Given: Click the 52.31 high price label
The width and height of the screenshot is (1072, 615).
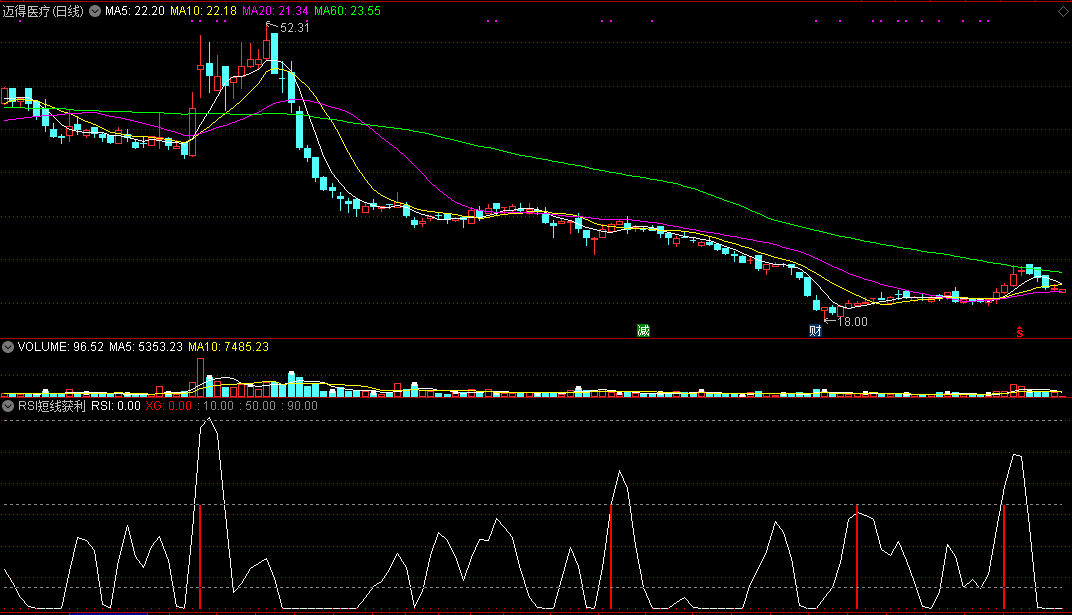Looking at the screenshot, I should tap(295, 28).
